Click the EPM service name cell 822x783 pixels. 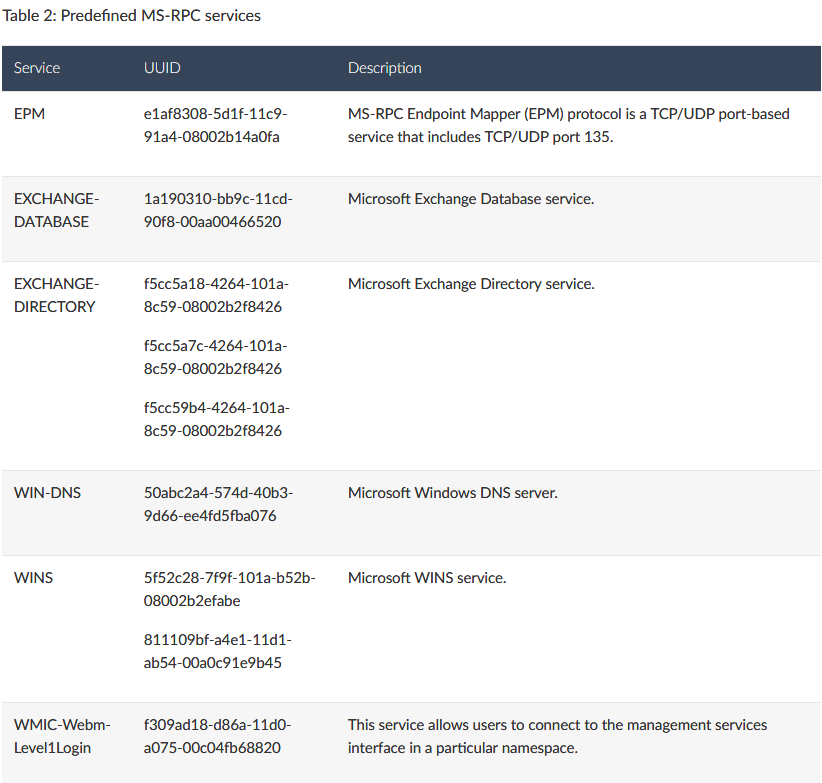click(29, 114)
